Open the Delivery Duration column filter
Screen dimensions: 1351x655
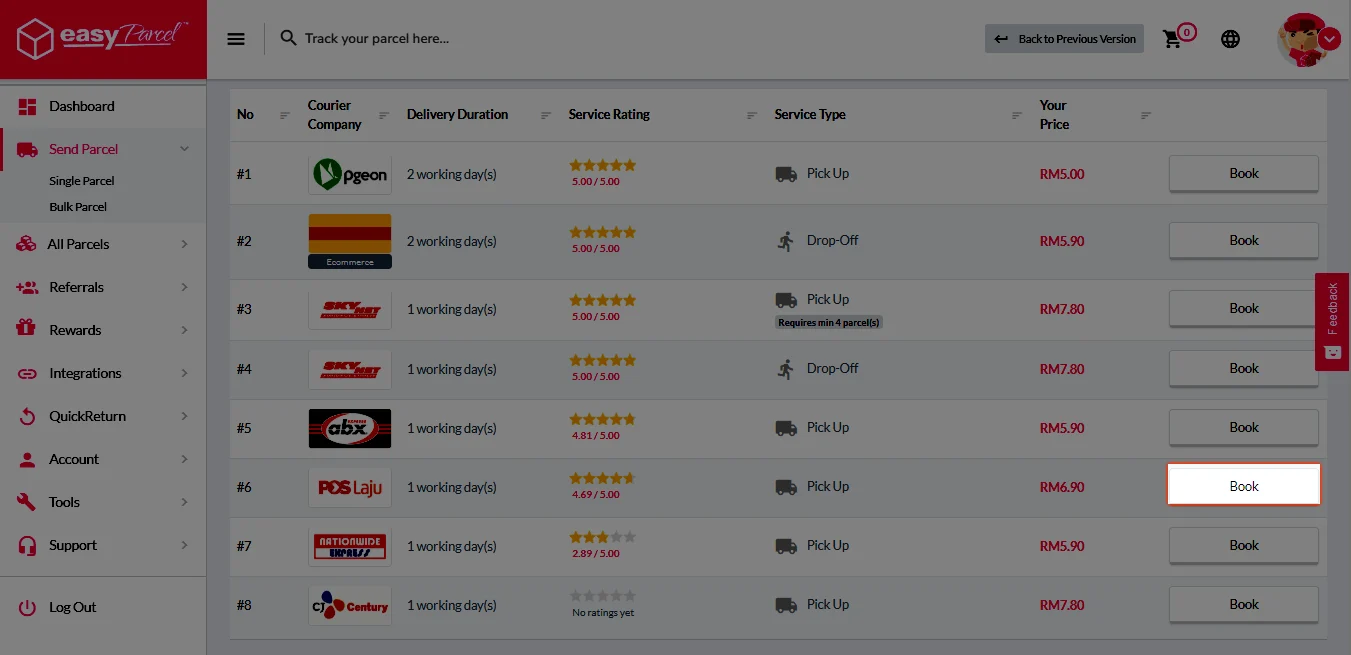(546, 115)
